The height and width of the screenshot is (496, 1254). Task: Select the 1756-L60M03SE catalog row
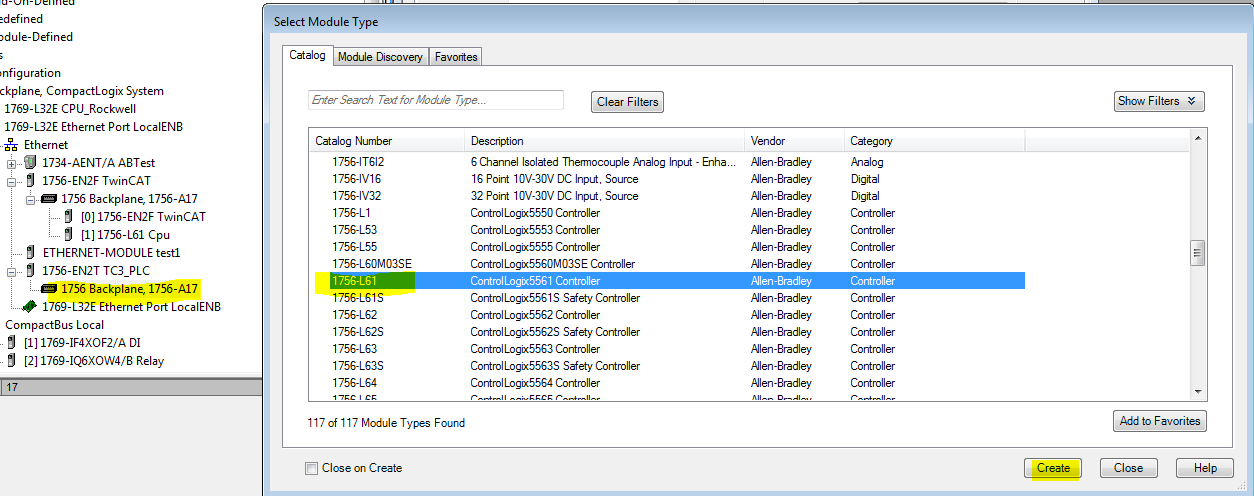(x=668, y=264)
